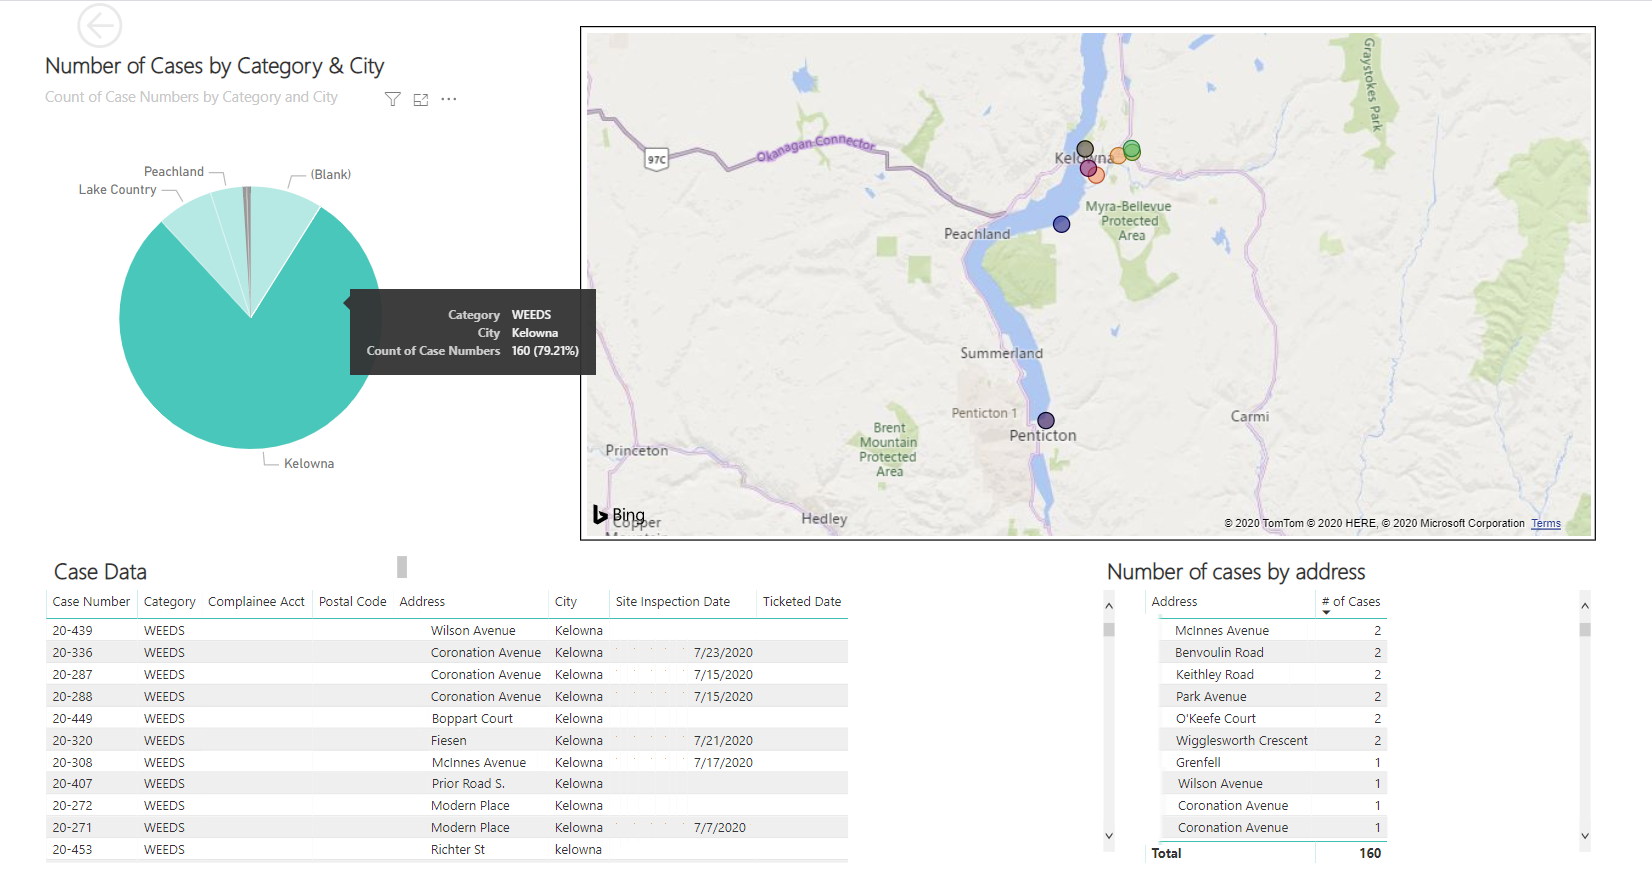1652x872 pixels.
Task: Select case number 20-336
Action: pyautogui.click(x=72, y=653)
